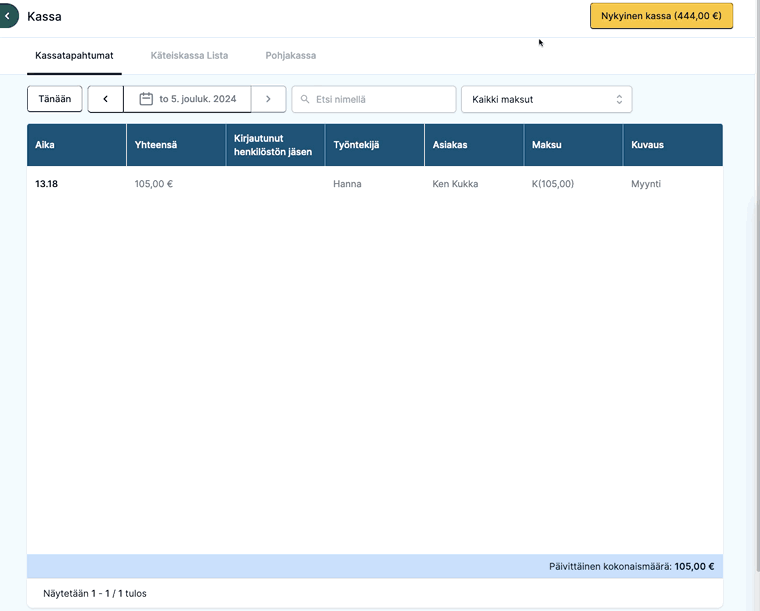
Task: Click the 105,00 € total cell in the row
Action: pyautogui.click(x=154, y=184)
